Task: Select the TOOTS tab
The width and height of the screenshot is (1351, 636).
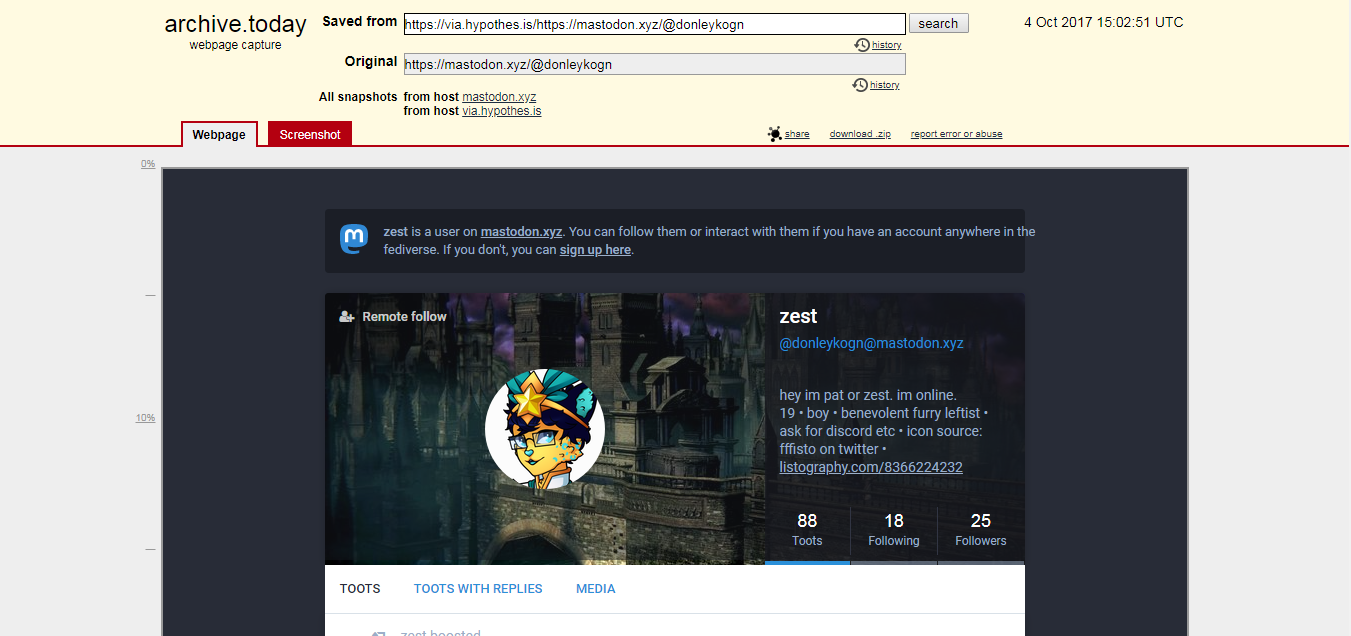Action: pos(360,589)
